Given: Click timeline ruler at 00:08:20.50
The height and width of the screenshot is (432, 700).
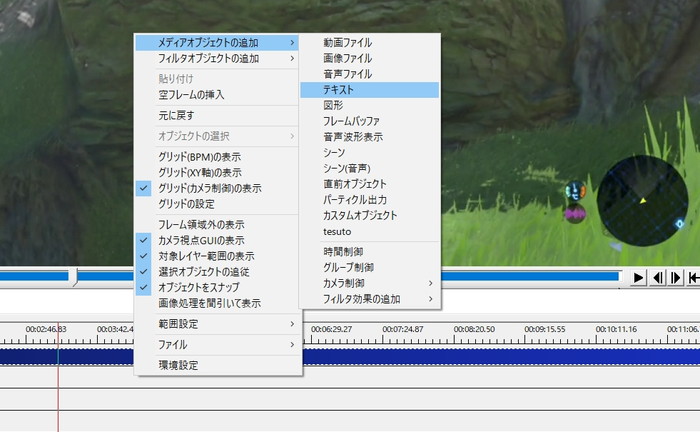Looking at the screenshot, I should (x=474, y=329).
